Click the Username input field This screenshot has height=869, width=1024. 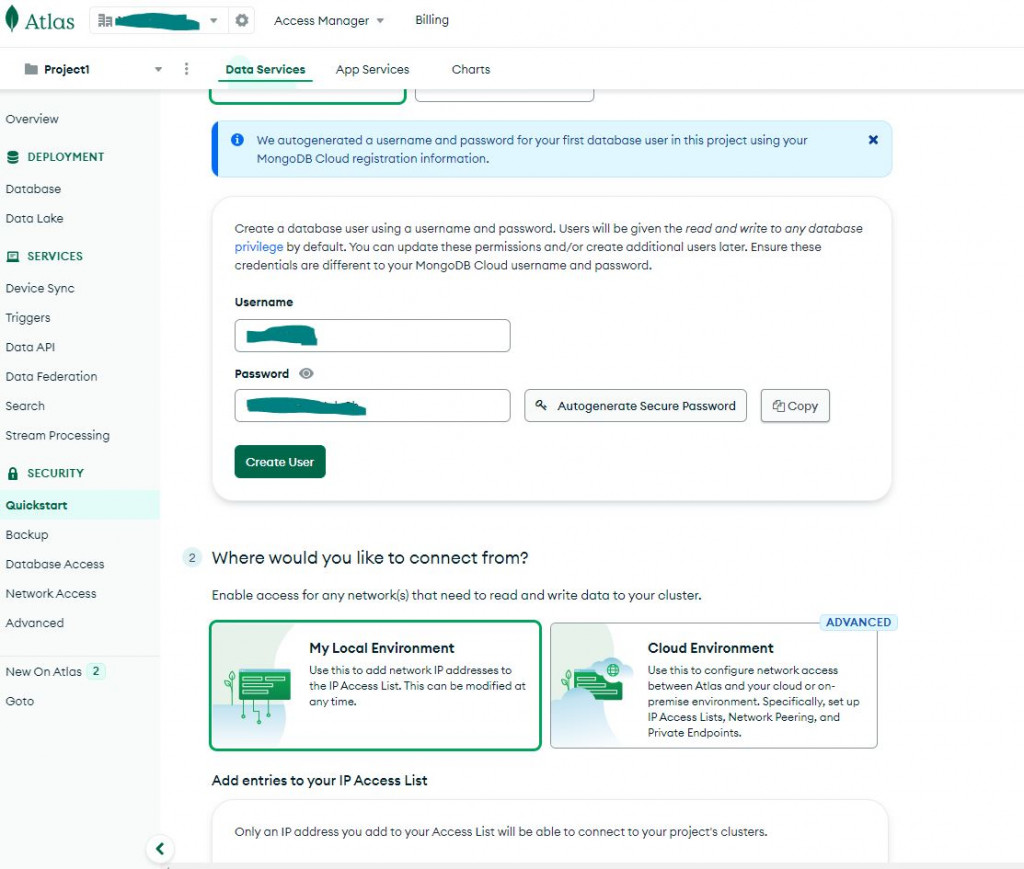tap(372, 336)
